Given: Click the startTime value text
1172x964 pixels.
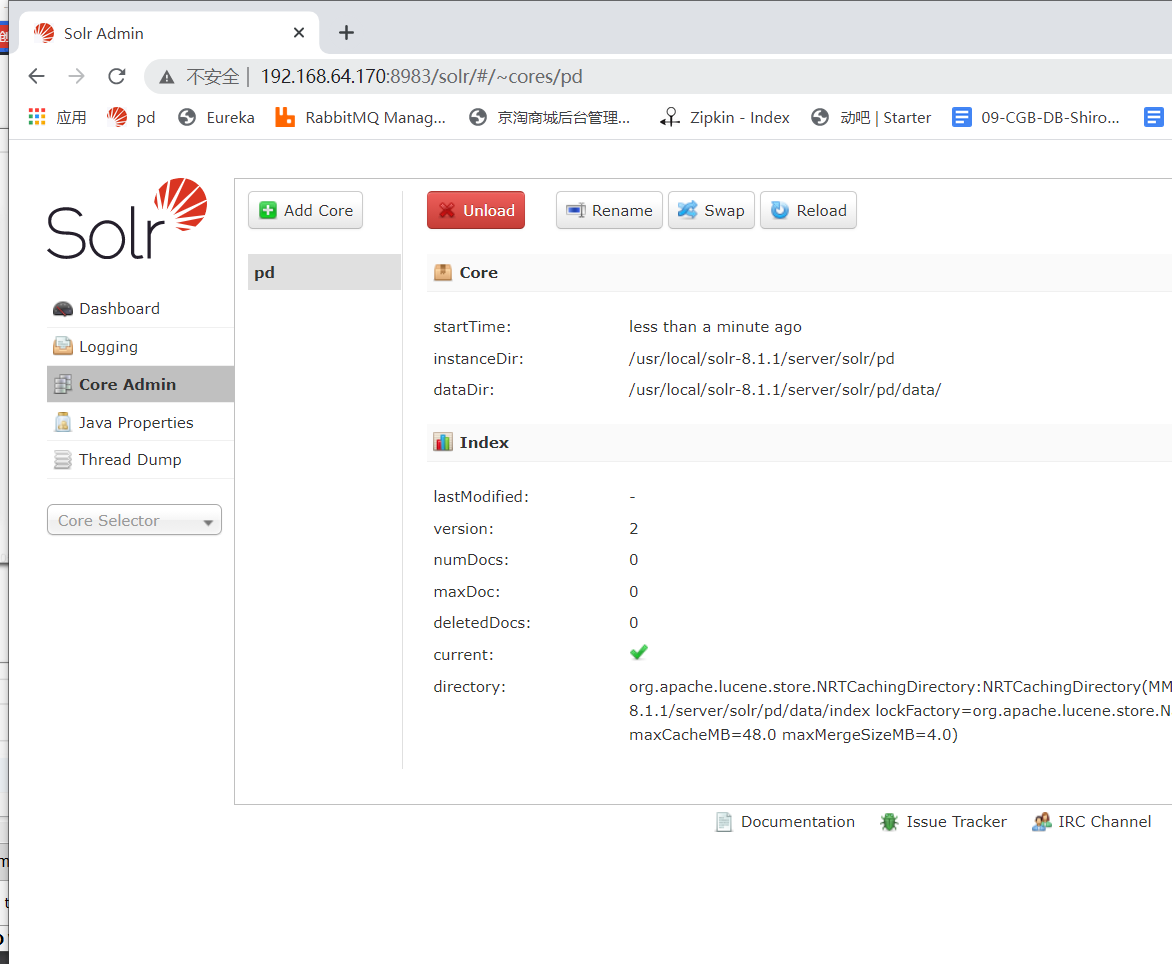Looking at the screenshot, I should [x=715, y=327].
